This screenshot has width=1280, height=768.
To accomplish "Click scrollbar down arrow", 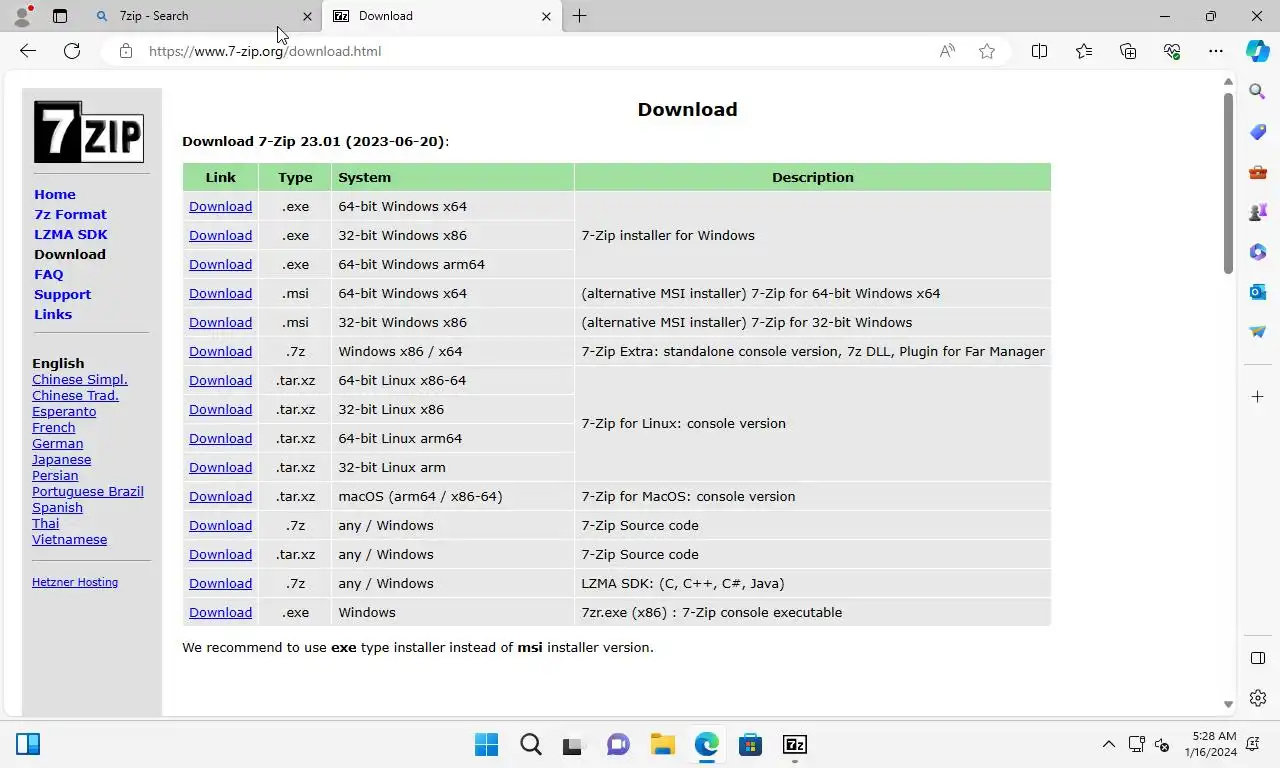I will coord(1228,705).
